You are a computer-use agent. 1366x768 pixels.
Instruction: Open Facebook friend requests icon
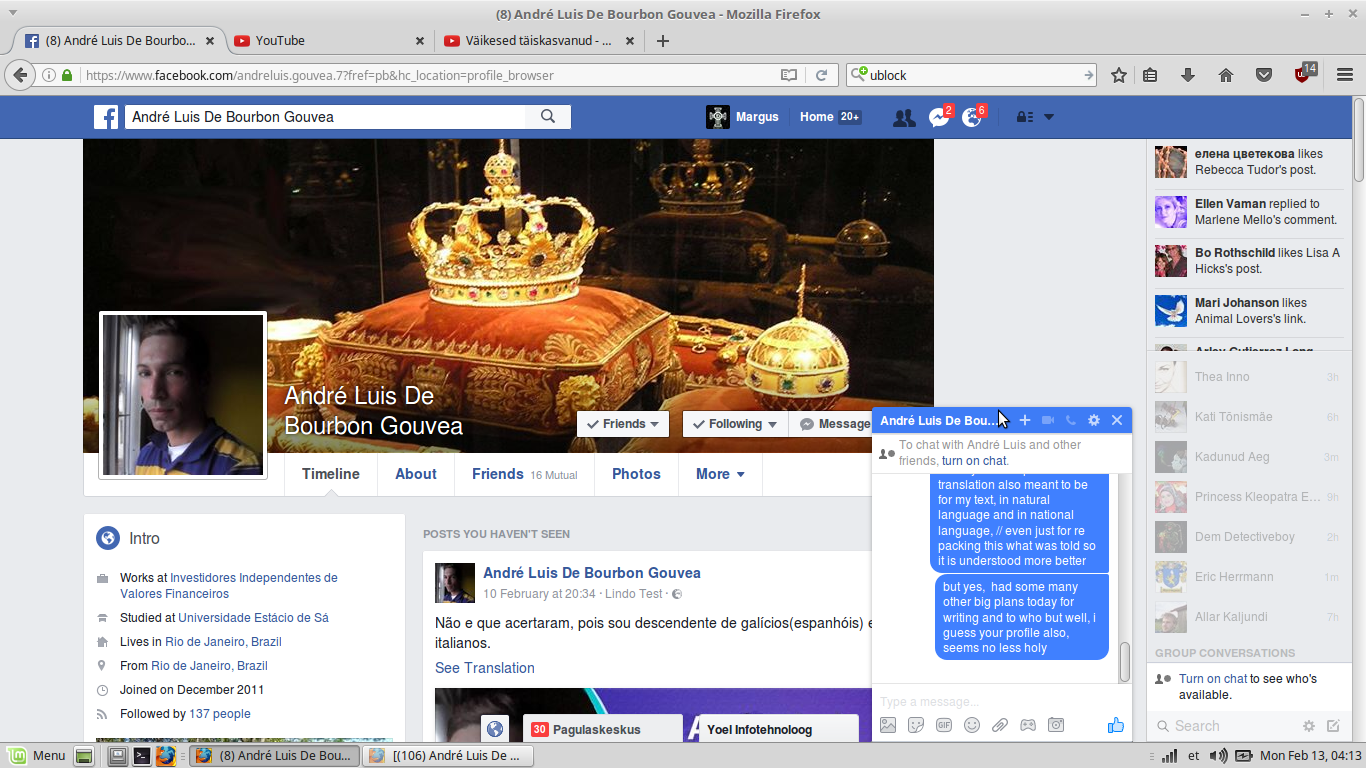pos(904,118)
